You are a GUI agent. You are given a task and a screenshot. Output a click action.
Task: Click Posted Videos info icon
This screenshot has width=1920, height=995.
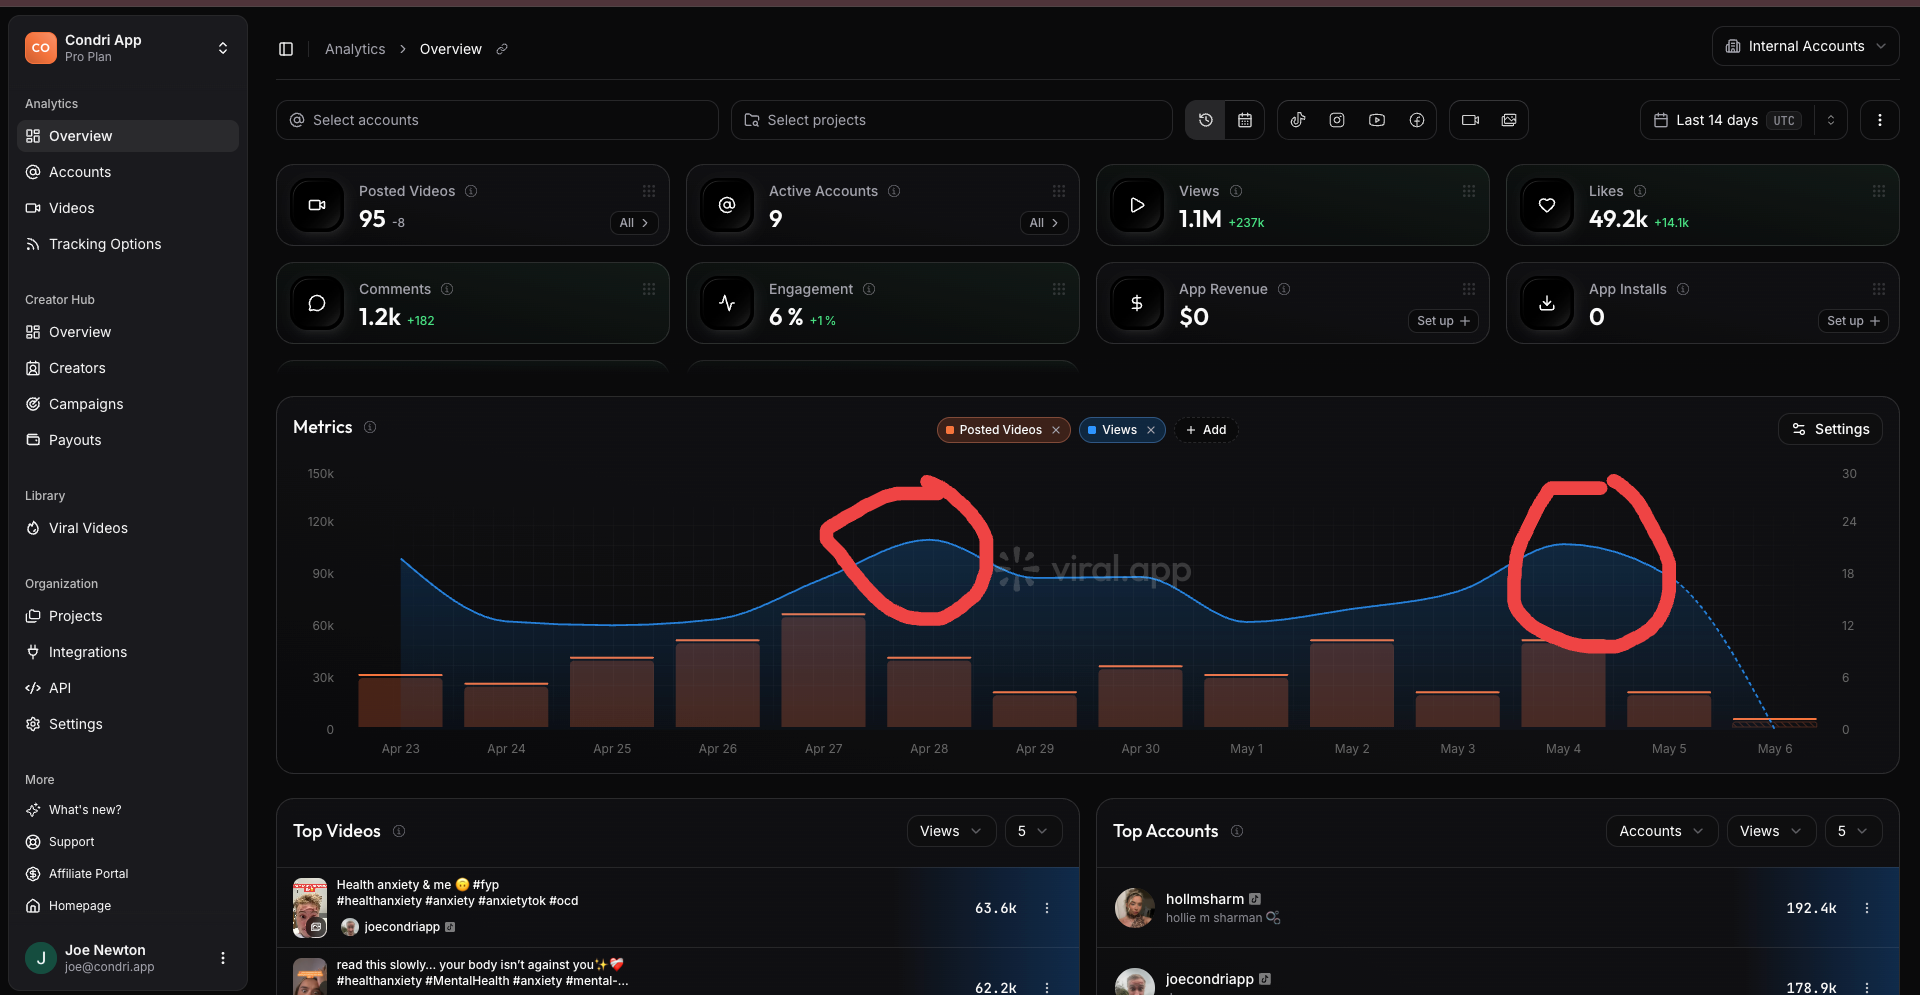471,191
